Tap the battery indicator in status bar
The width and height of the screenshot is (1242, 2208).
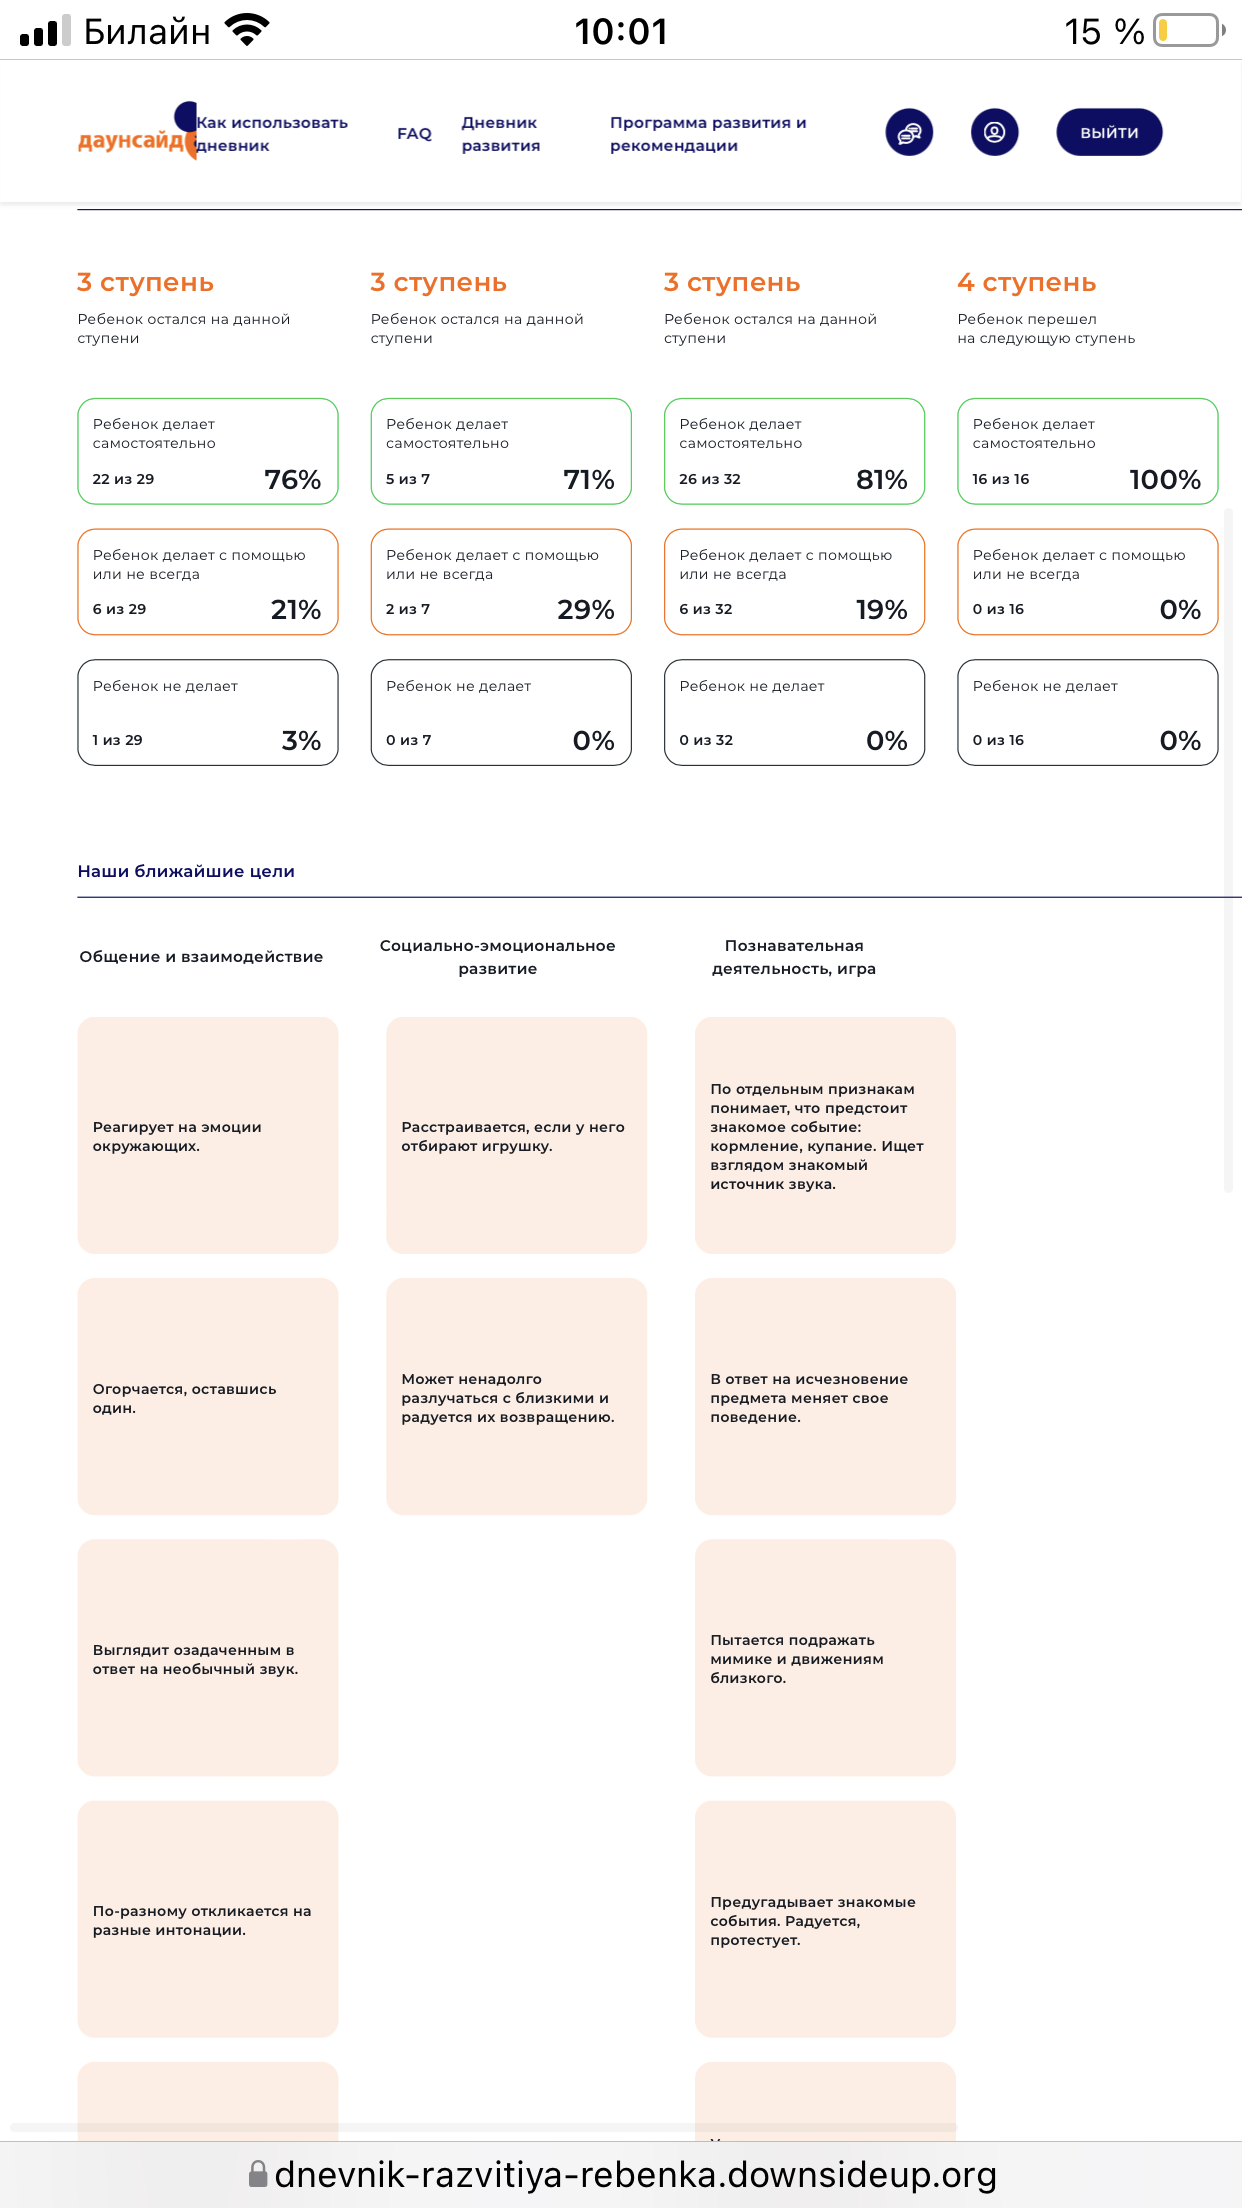tap(1189, 31)
